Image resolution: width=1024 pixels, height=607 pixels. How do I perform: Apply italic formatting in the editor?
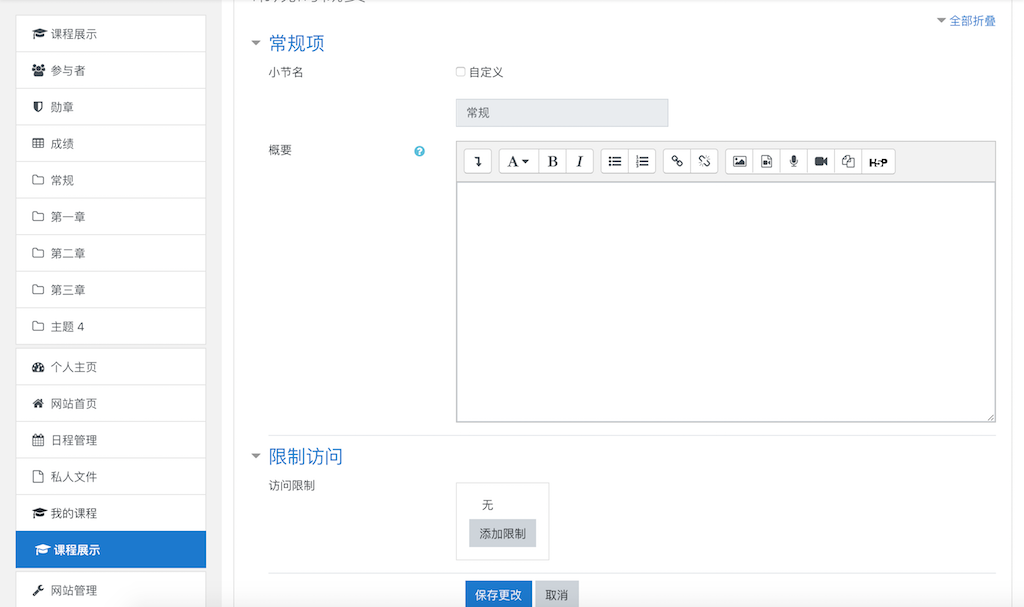coord(579,161)
